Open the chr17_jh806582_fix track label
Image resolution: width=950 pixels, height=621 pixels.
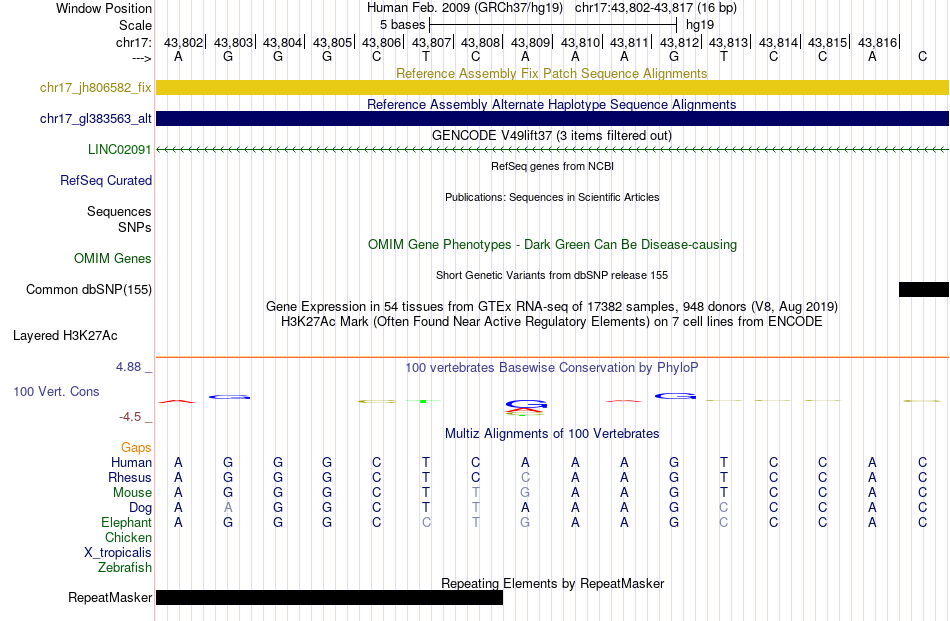point(96,87)
